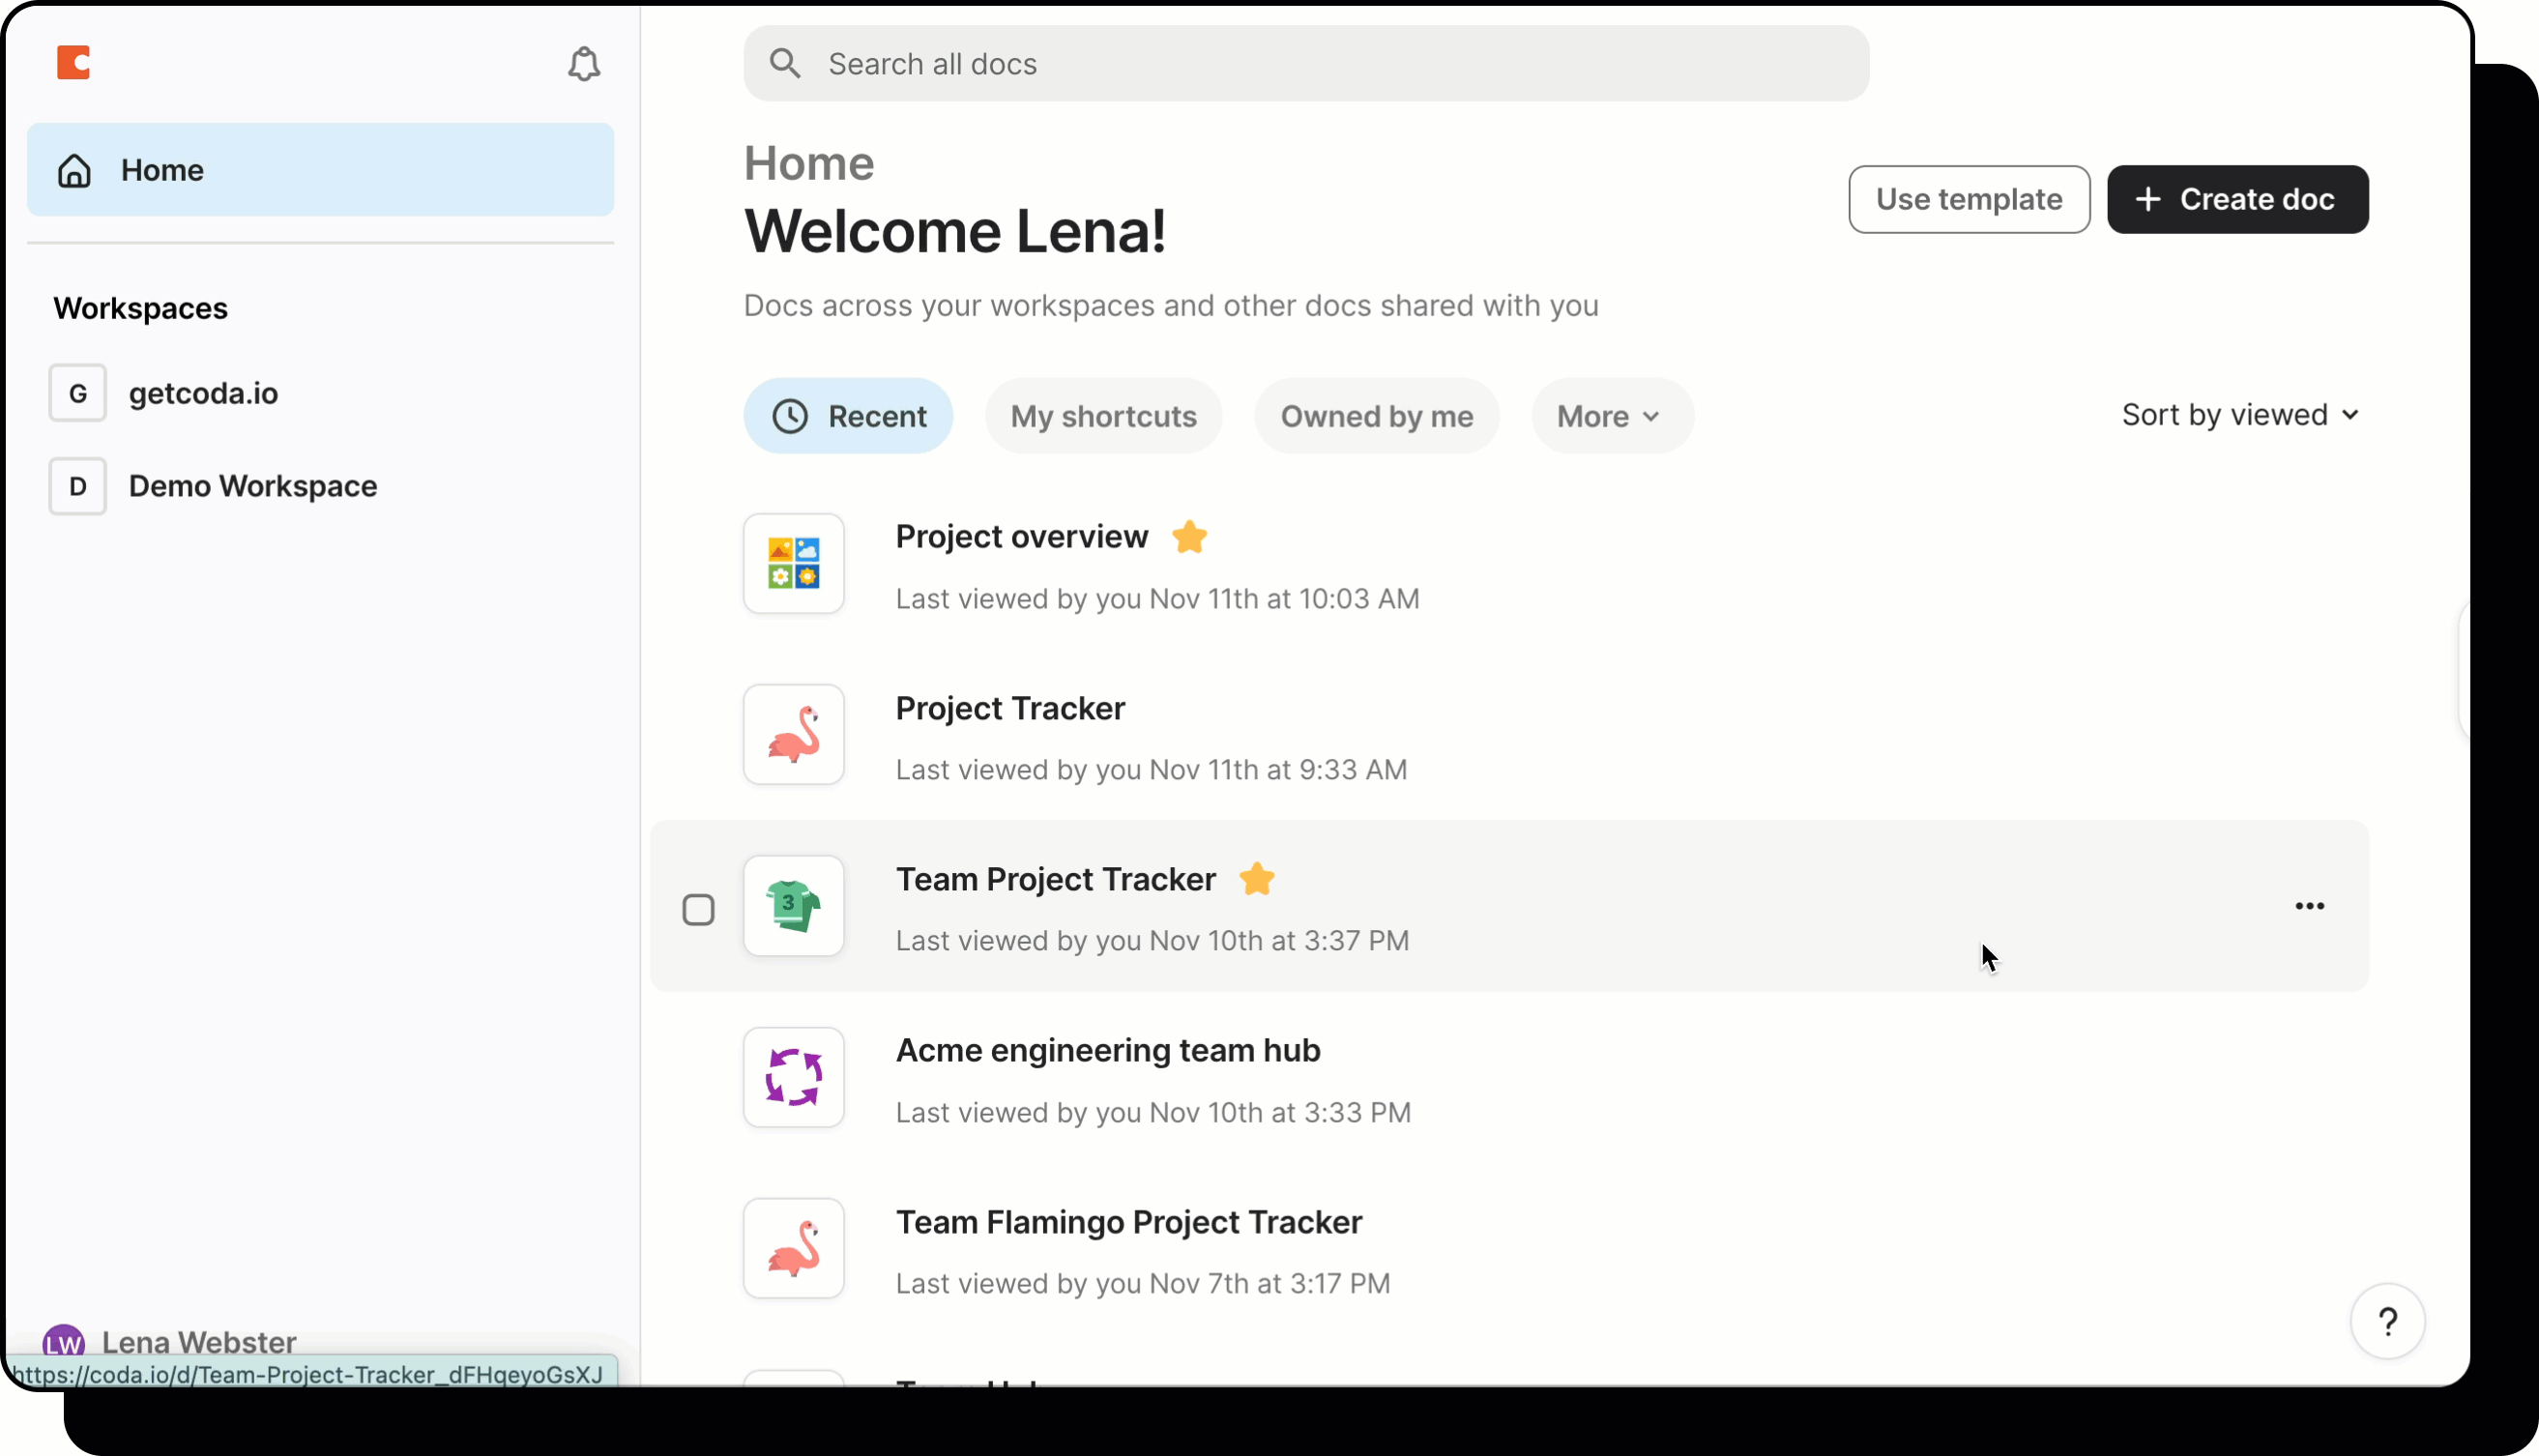Viewport: 2539px width, 1456px height.
Task: Click the Team Project Tracker jersey icon
Action: (793, 906)
